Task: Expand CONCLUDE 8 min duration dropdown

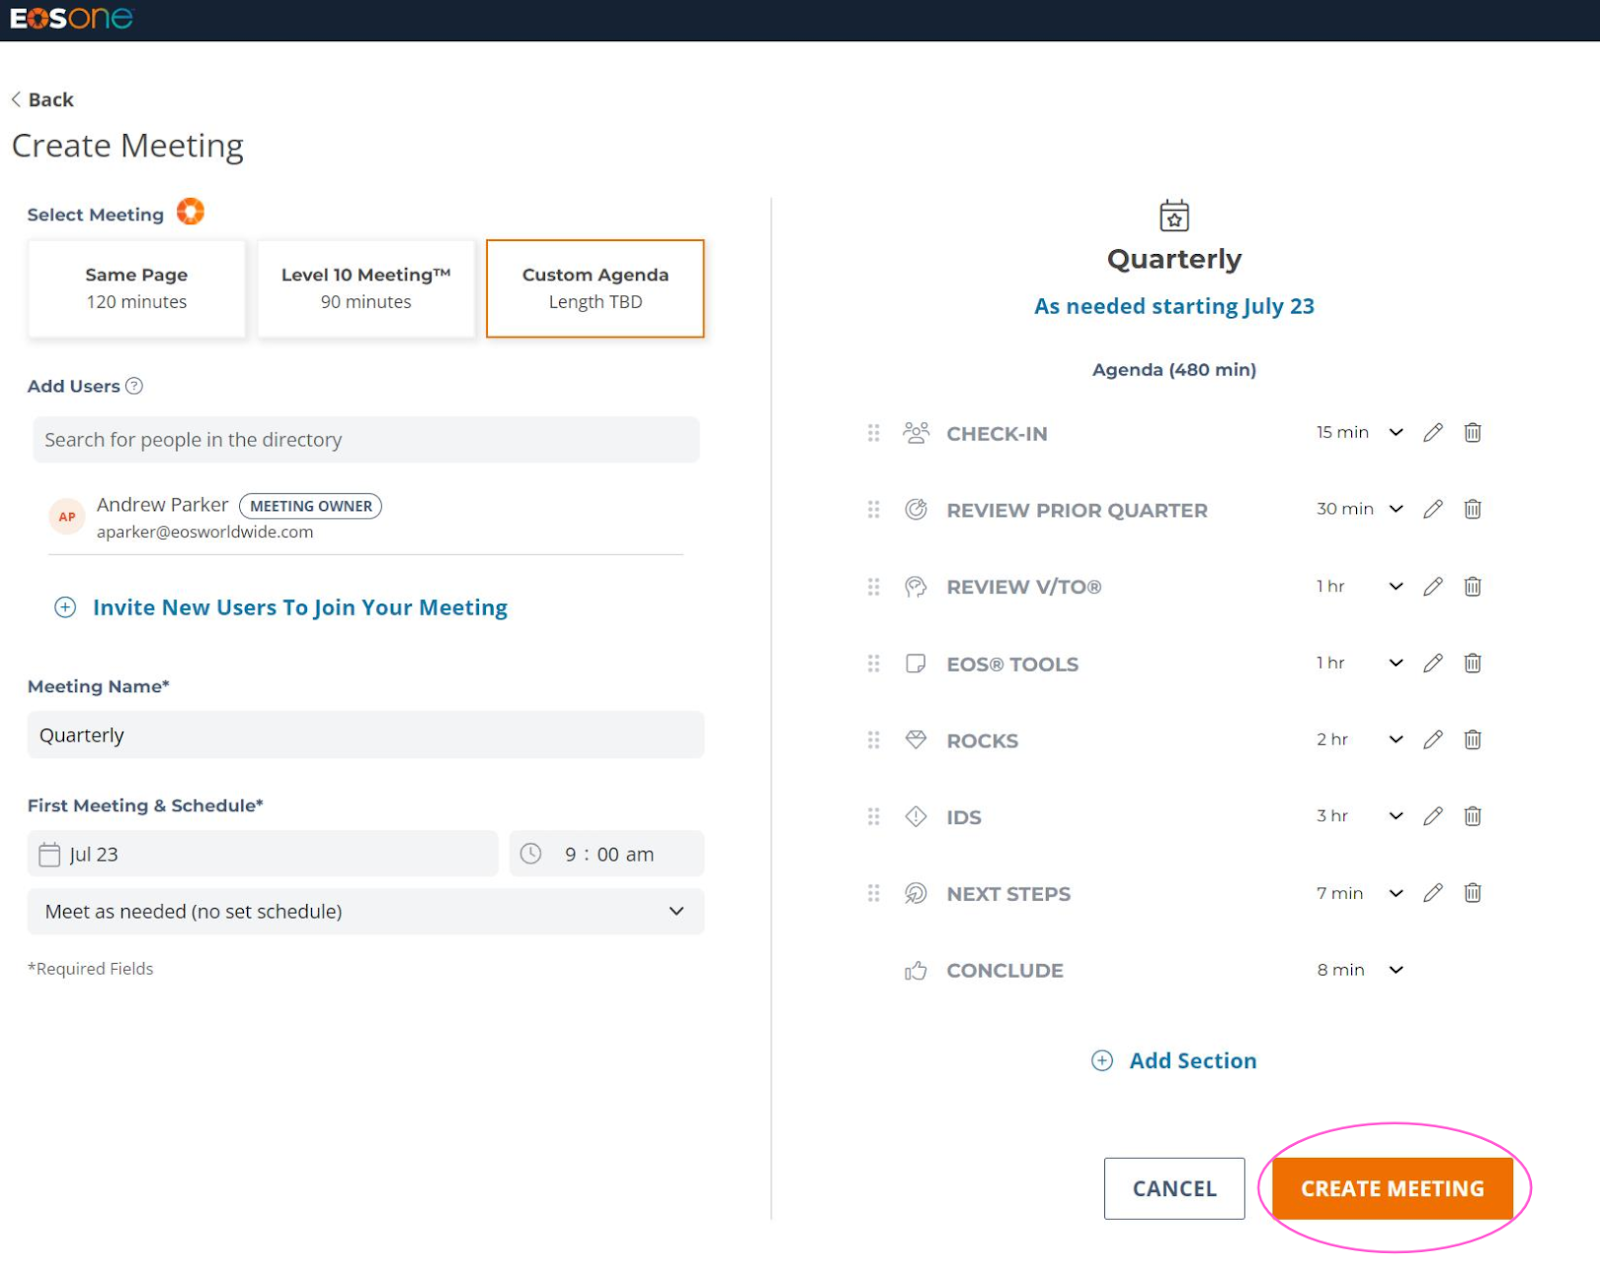Action: [1396, 970]
